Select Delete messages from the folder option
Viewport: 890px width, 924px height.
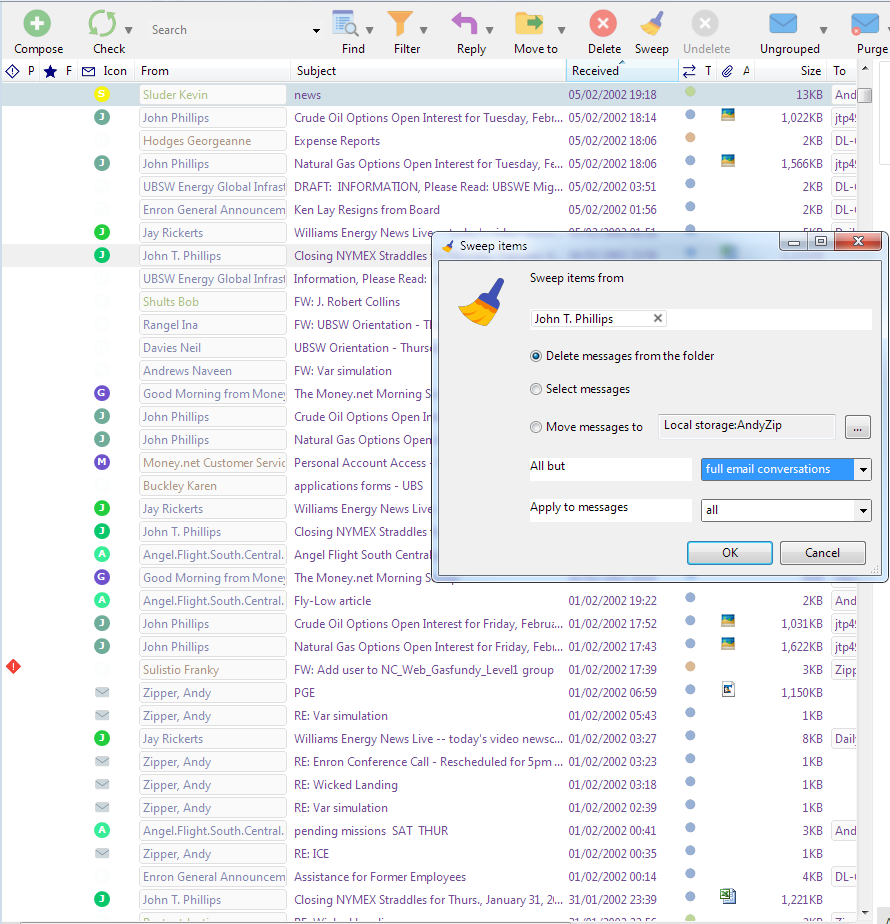537,356
